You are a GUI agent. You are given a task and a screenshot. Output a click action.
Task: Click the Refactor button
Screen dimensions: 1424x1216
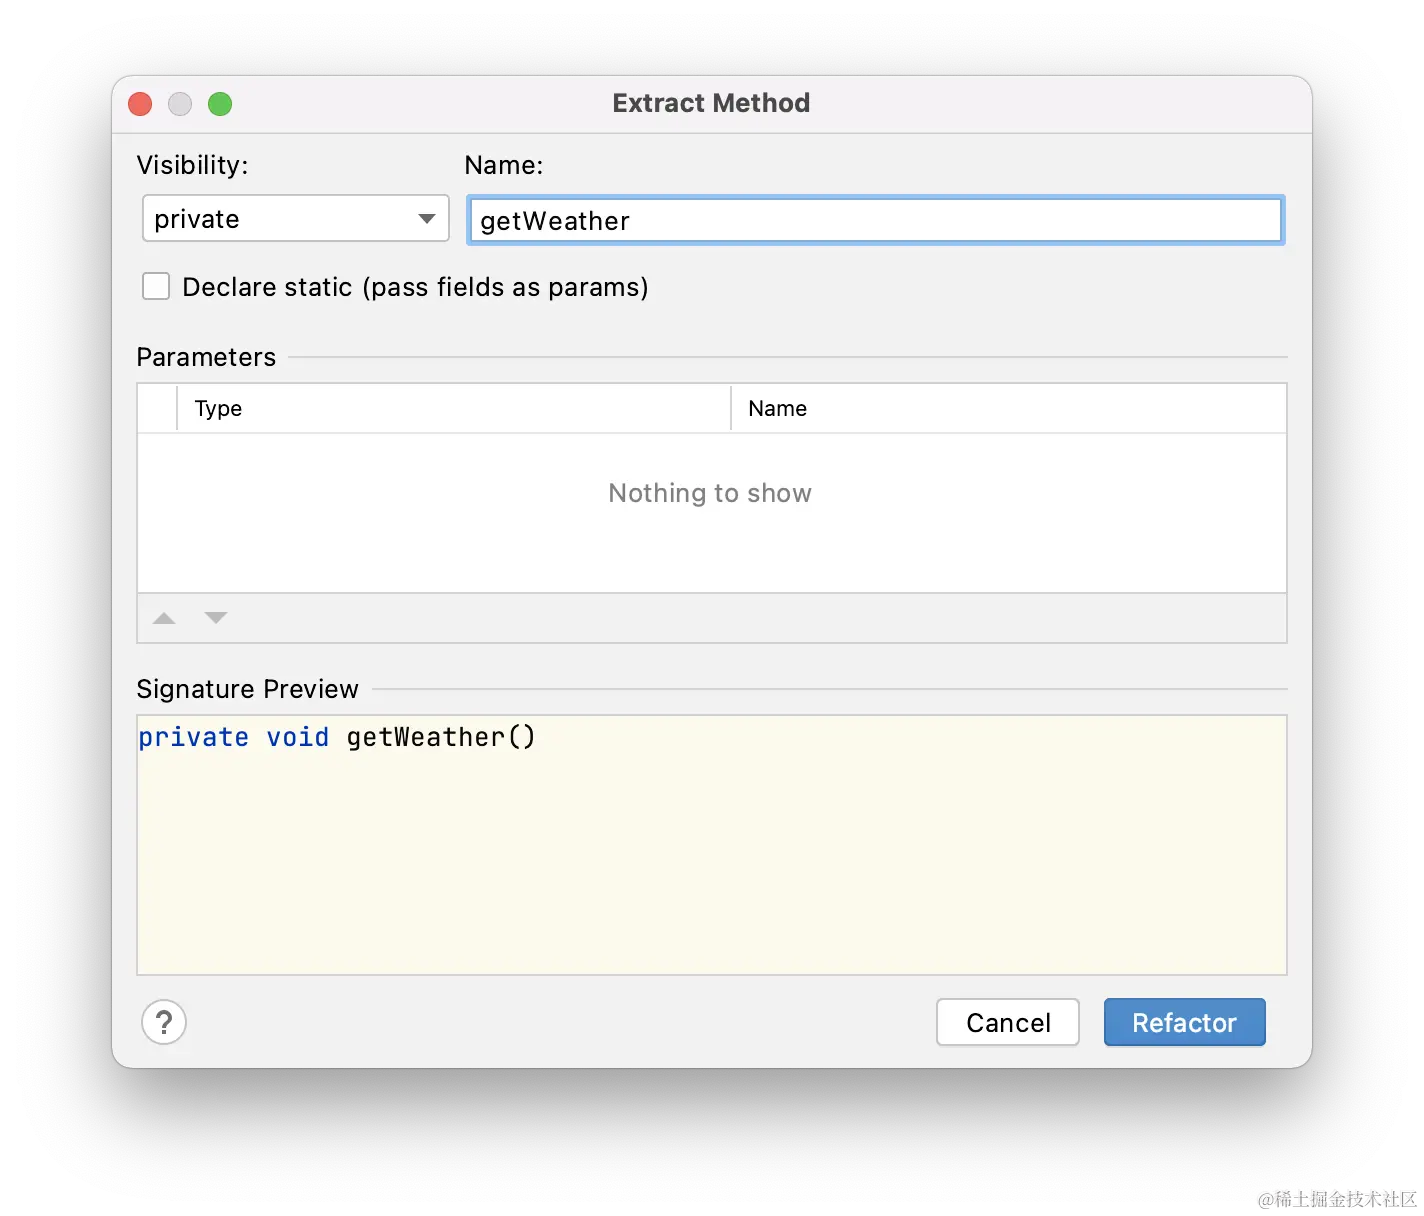[1185, 1022]
